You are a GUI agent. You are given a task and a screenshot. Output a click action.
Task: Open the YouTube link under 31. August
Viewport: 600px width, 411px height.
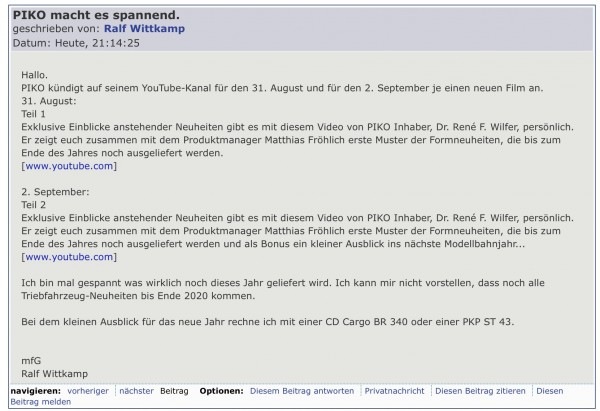[69, 166]
